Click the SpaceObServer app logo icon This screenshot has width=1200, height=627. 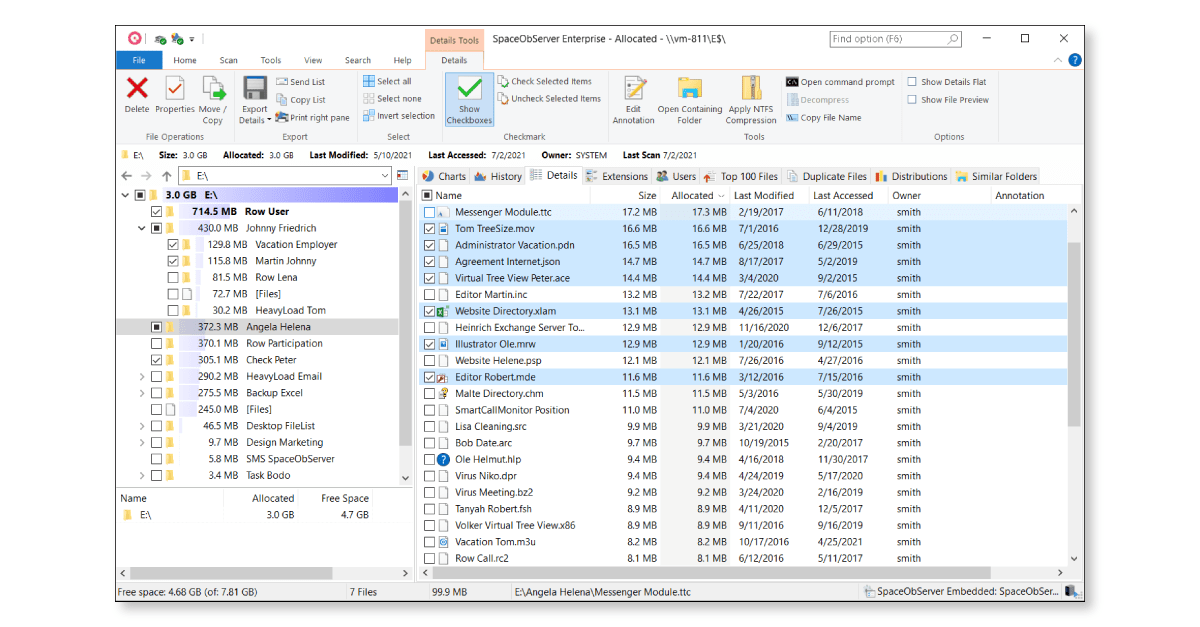(134, 38)
